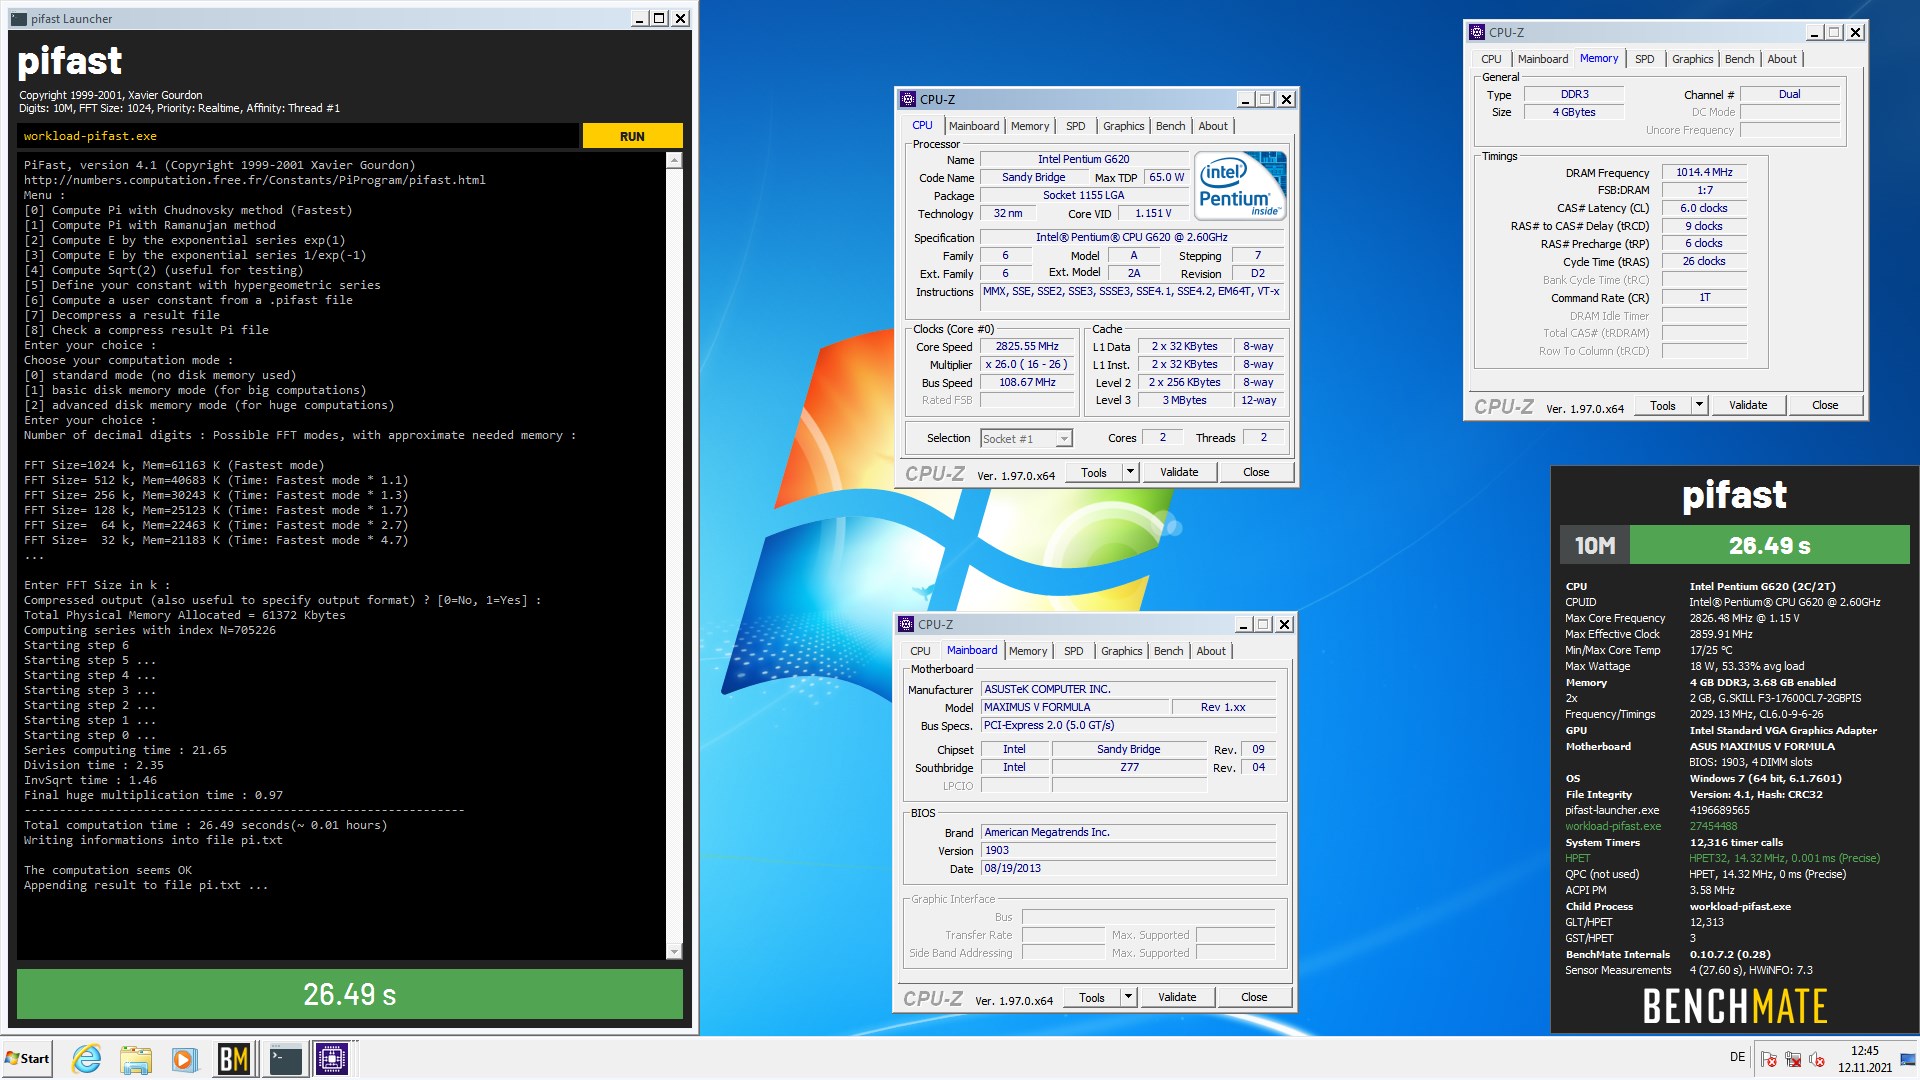Image resolution: width=1920 pixels, height=1080 pixels.
Task: Select About tab in Mainboard CPU-Z window
Action: pyautogui.click(x=1211, y=651)
